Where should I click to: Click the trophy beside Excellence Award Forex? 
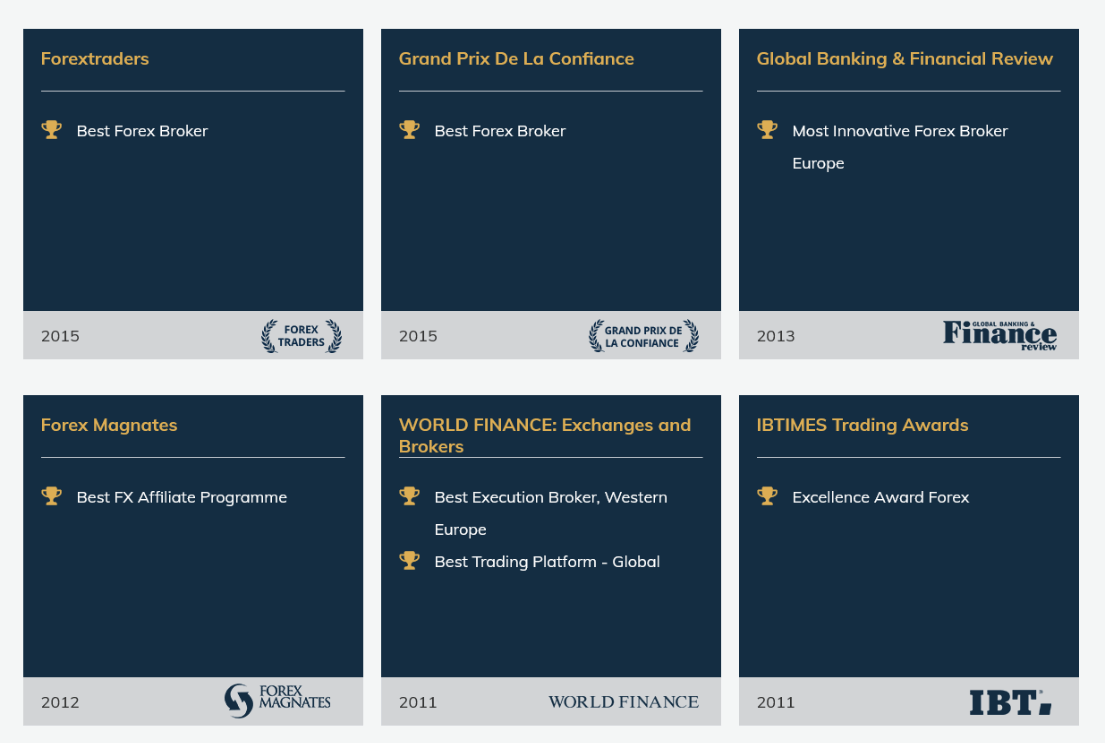[767, 496]
